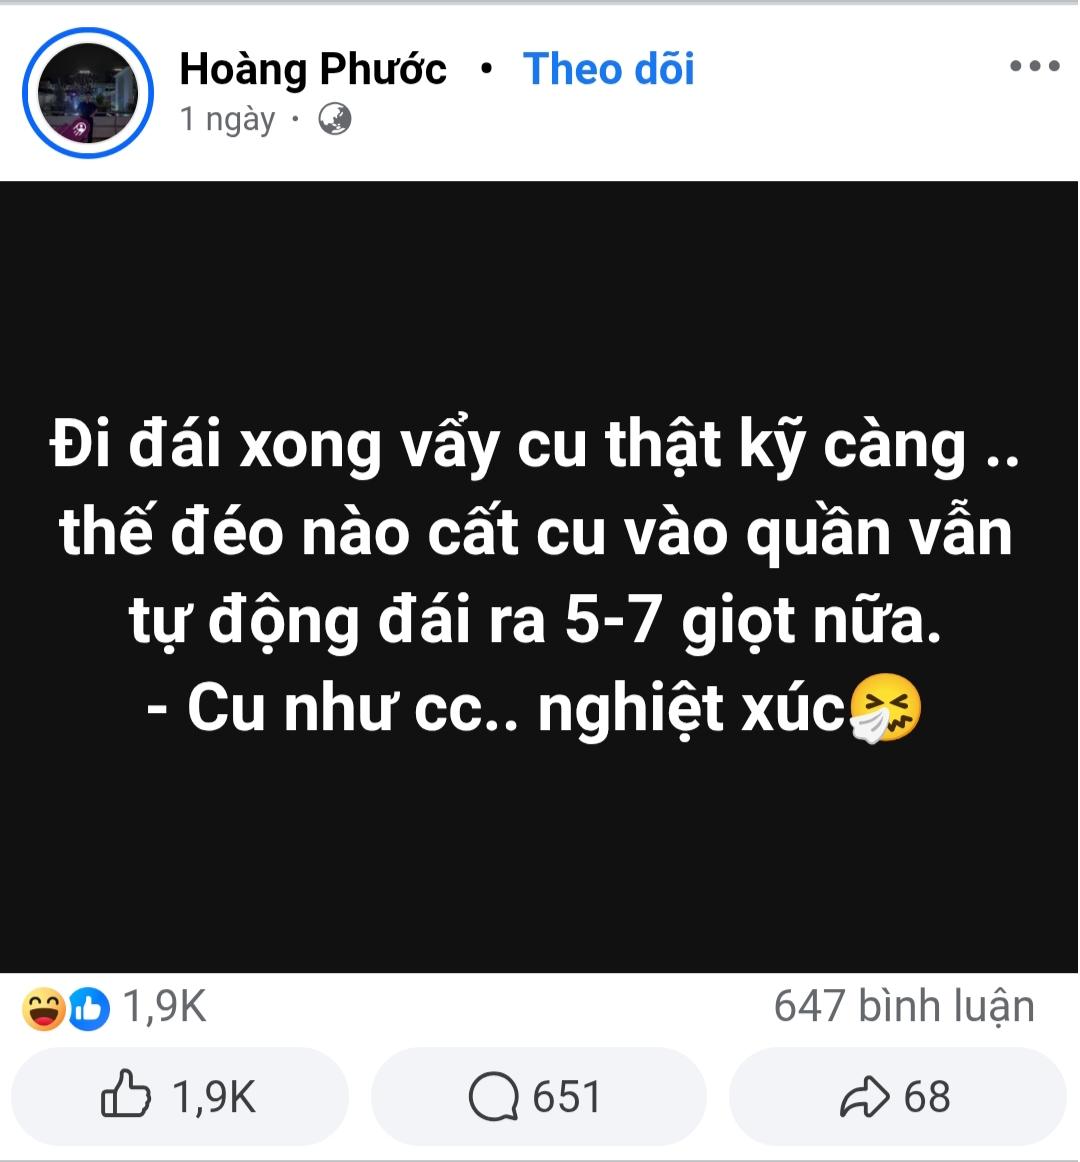Open the 647 bình luận comments link
The width and height of the screenshot is (1080, 1162).
pos(904,1006)
